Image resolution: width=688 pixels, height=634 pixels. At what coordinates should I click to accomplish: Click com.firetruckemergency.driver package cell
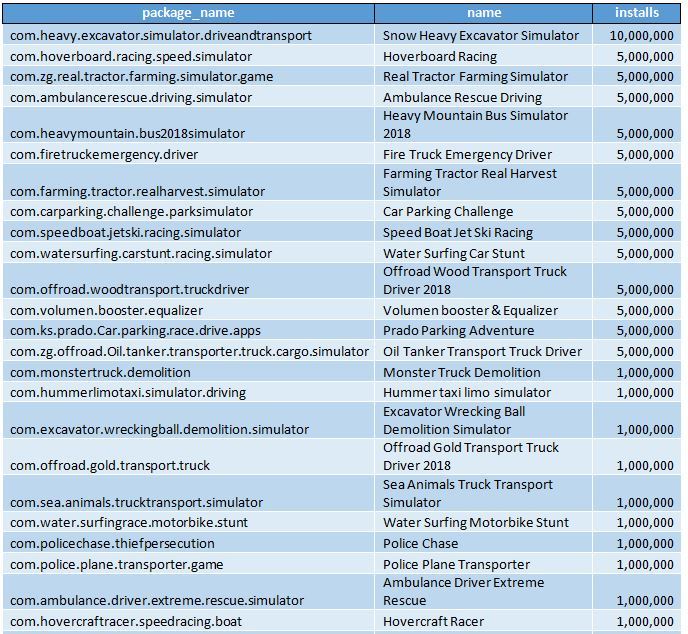(188, 154)
